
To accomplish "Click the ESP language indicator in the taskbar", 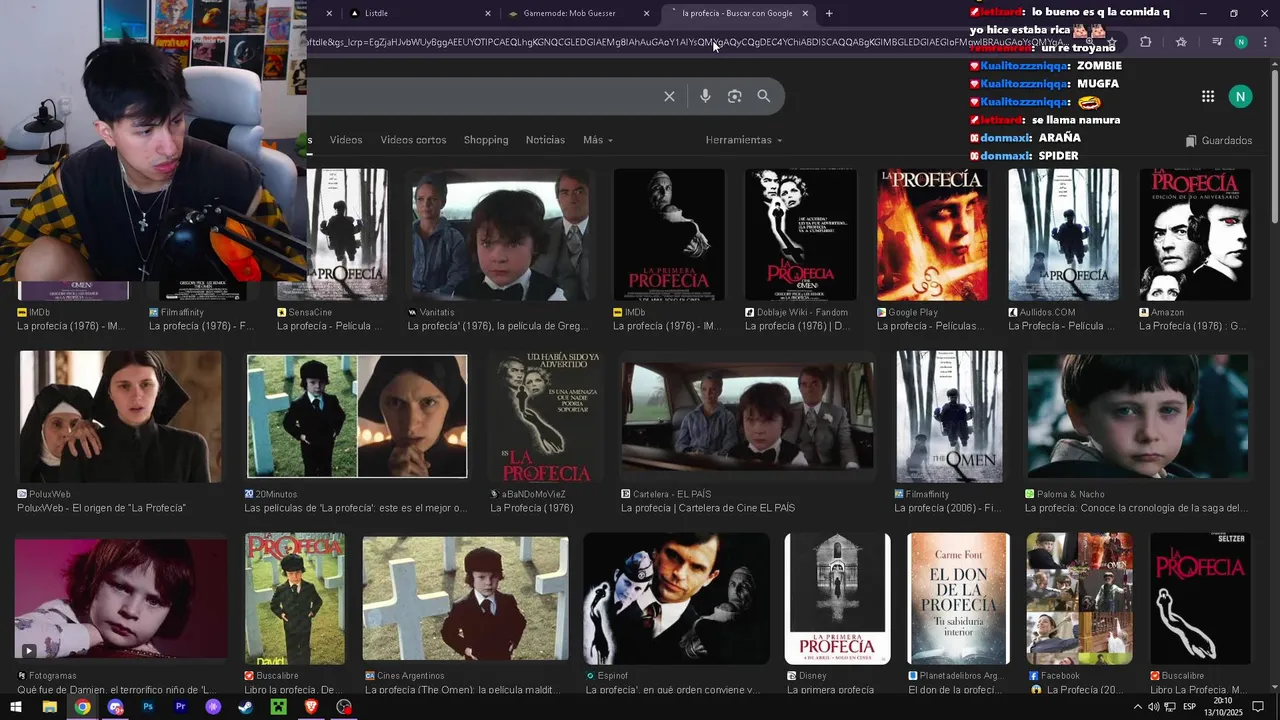I will [x=1189, y=707].
